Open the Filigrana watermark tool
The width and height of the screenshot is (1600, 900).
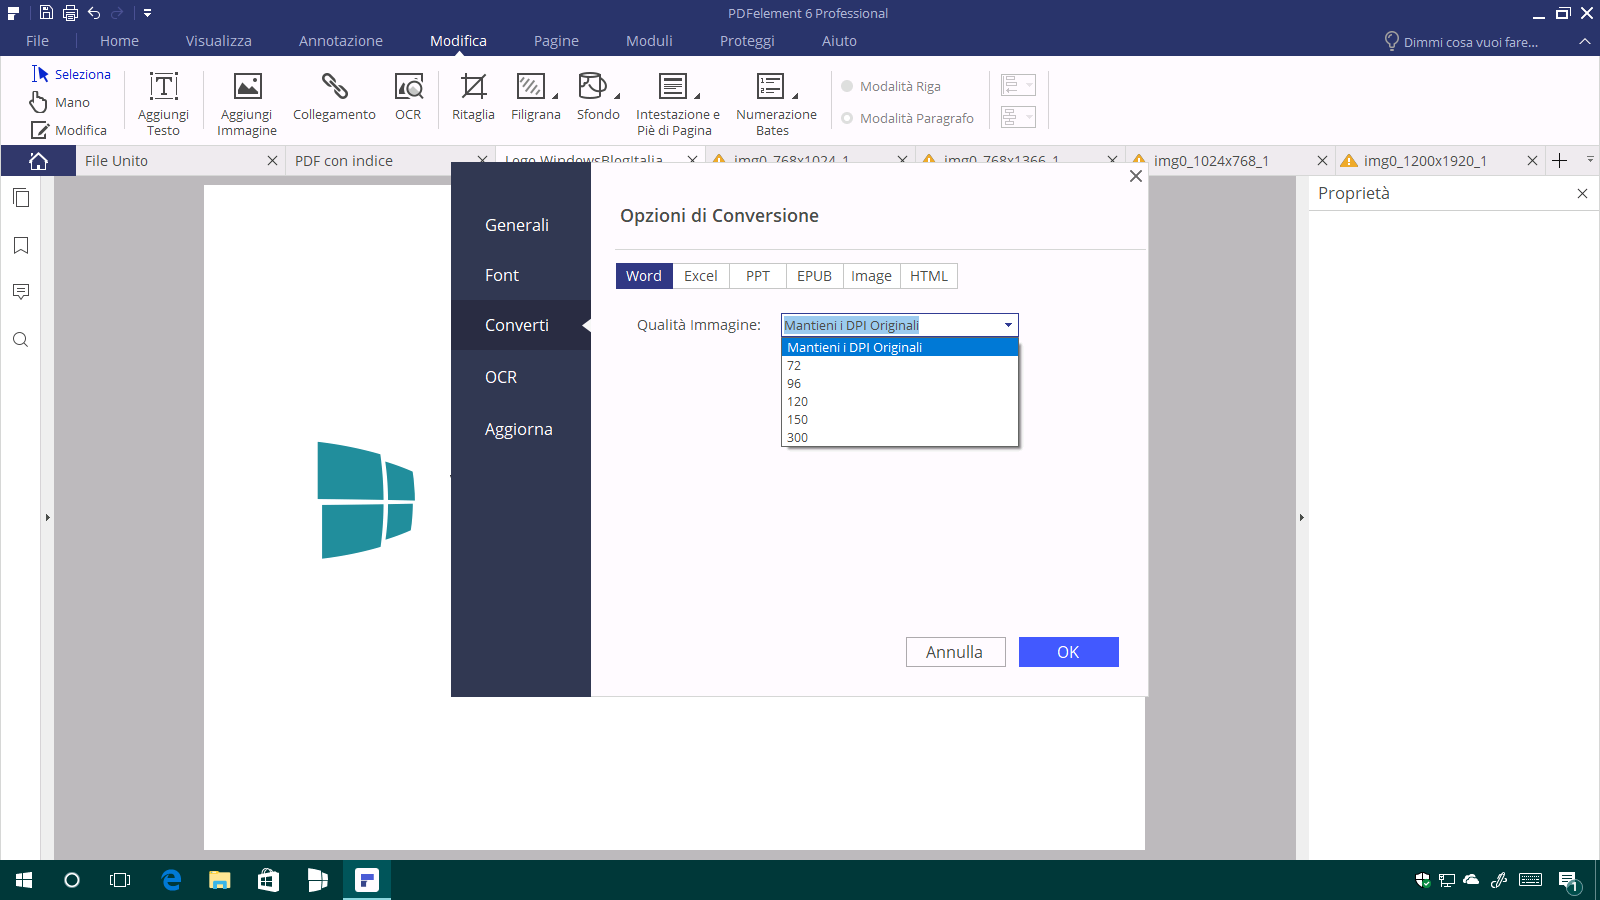coord(535,97)
